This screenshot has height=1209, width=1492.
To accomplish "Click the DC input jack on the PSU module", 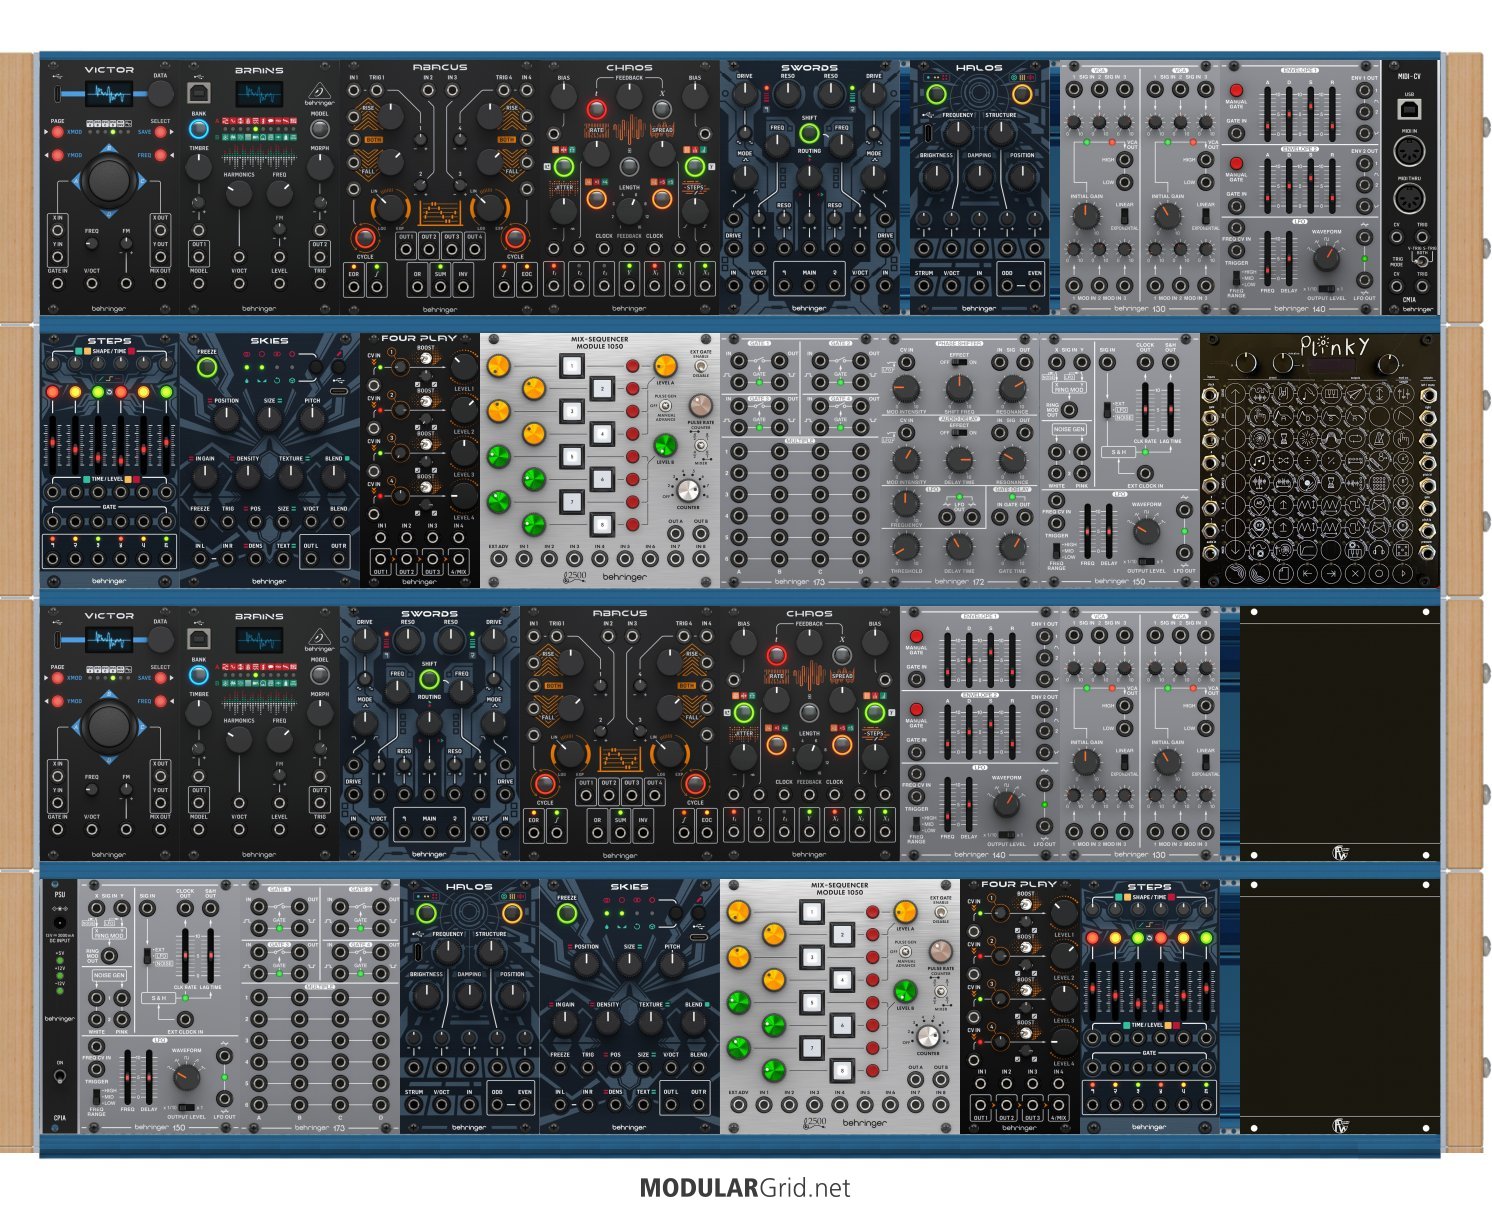I will (60, 923).
